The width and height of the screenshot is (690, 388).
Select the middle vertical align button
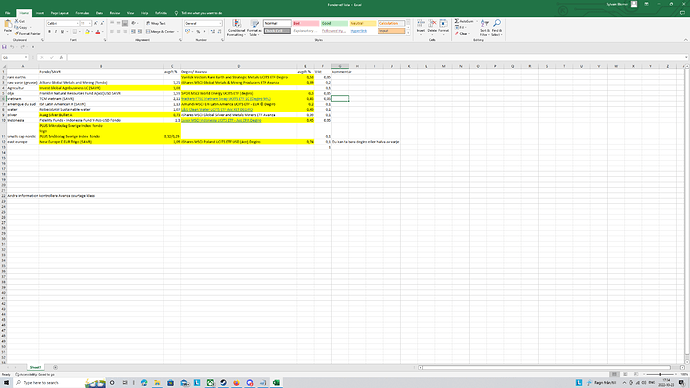point(118,23)
